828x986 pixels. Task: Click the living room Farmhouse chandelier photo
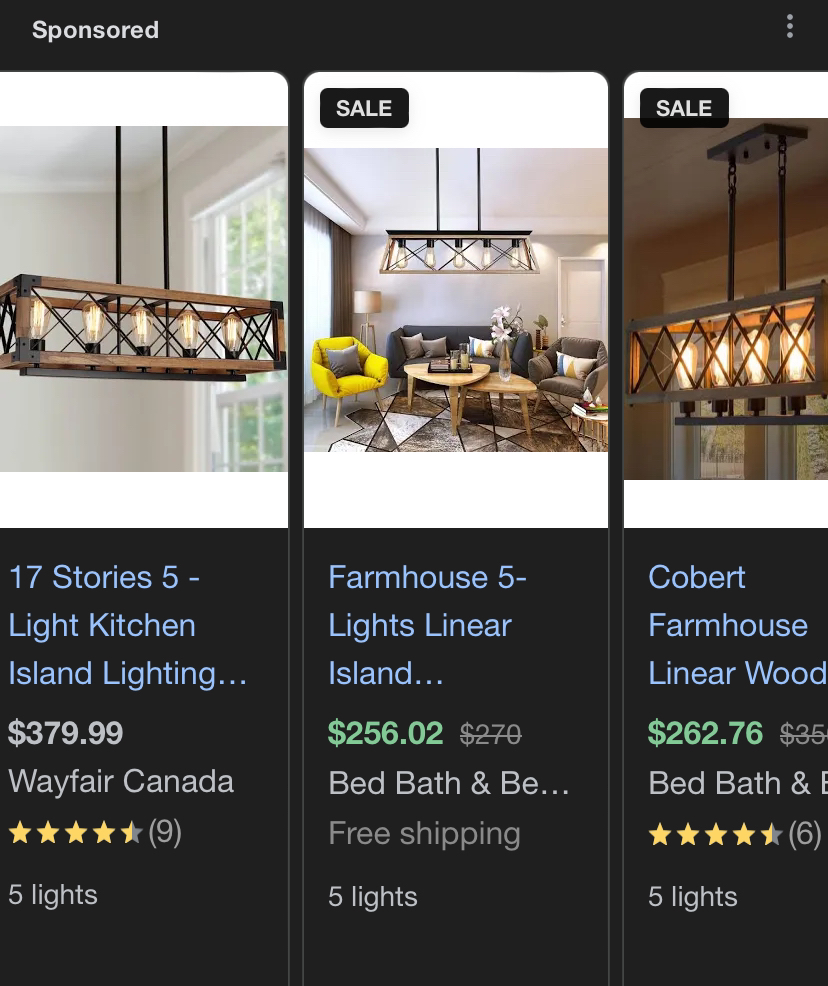pyautogui.click(x=456, y=300)
